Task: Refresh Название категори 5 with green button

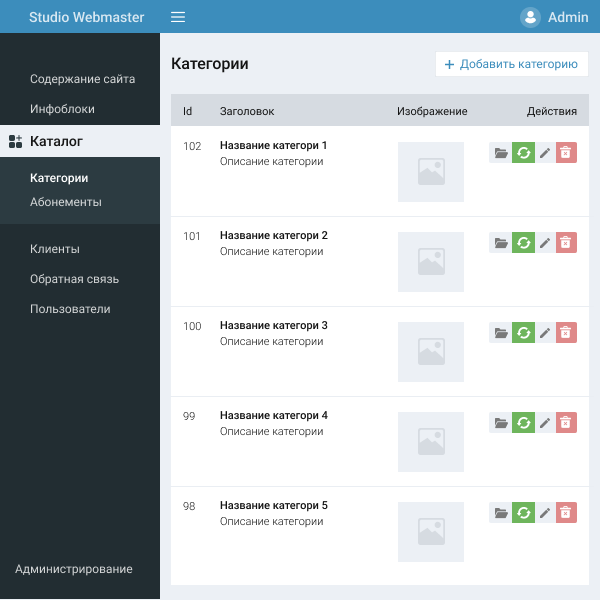Action: click(x=523, y=512)
